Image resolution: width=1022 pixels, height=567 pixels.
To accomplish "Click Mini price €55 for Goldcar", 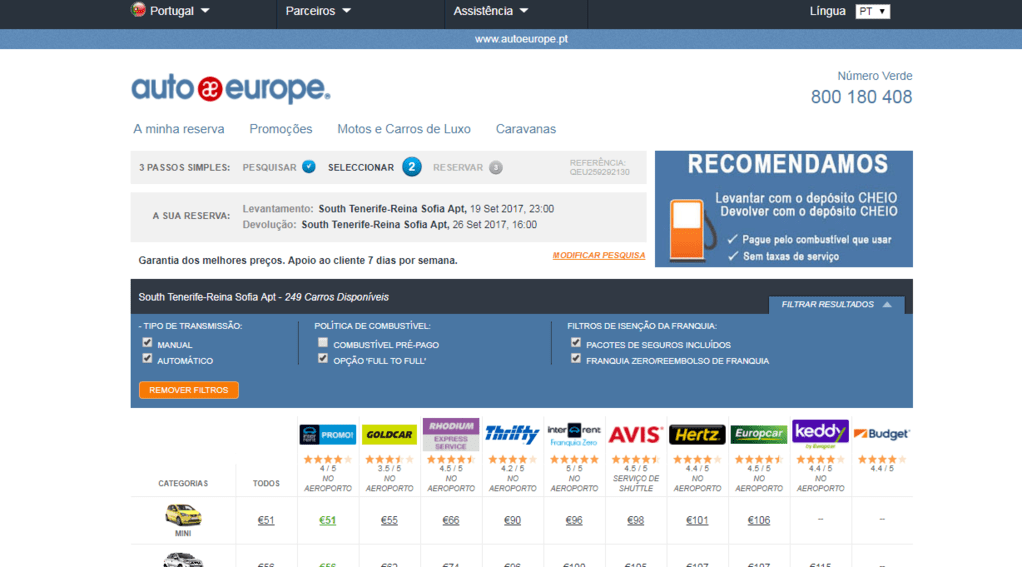I will tap(389, 520).
